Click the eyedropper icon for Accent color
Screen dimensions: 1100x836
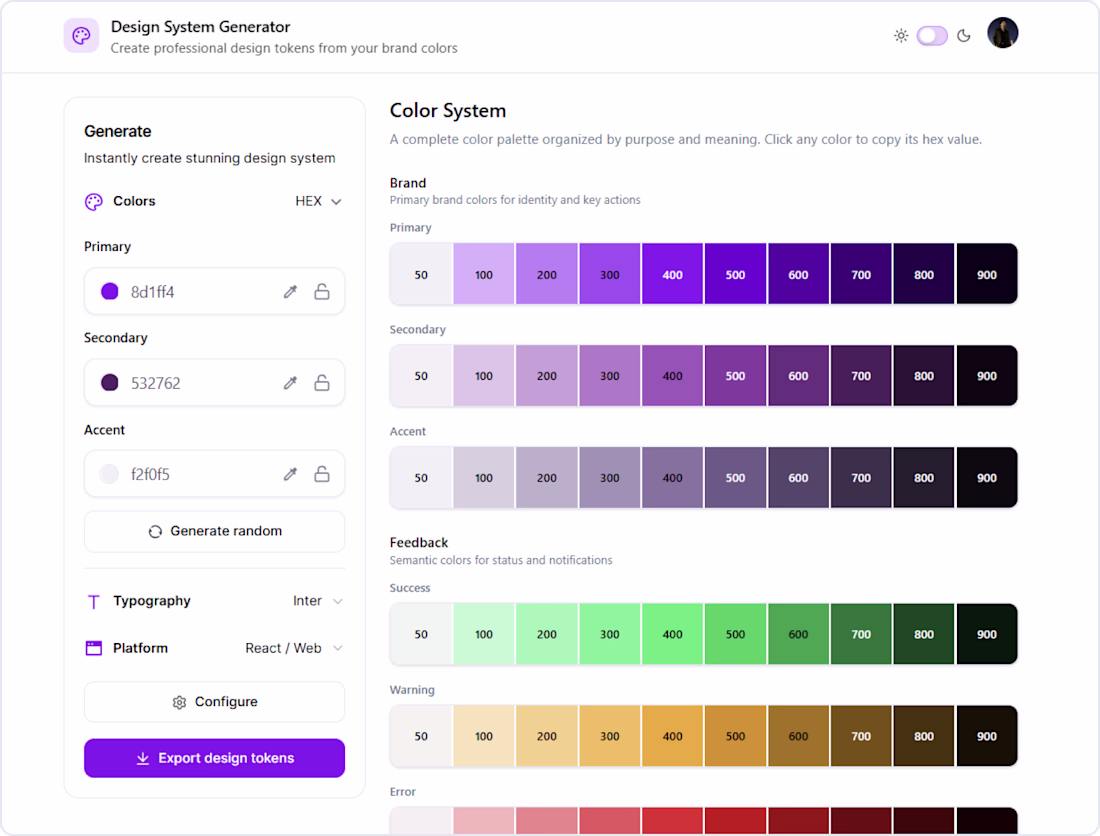point(290,474)
